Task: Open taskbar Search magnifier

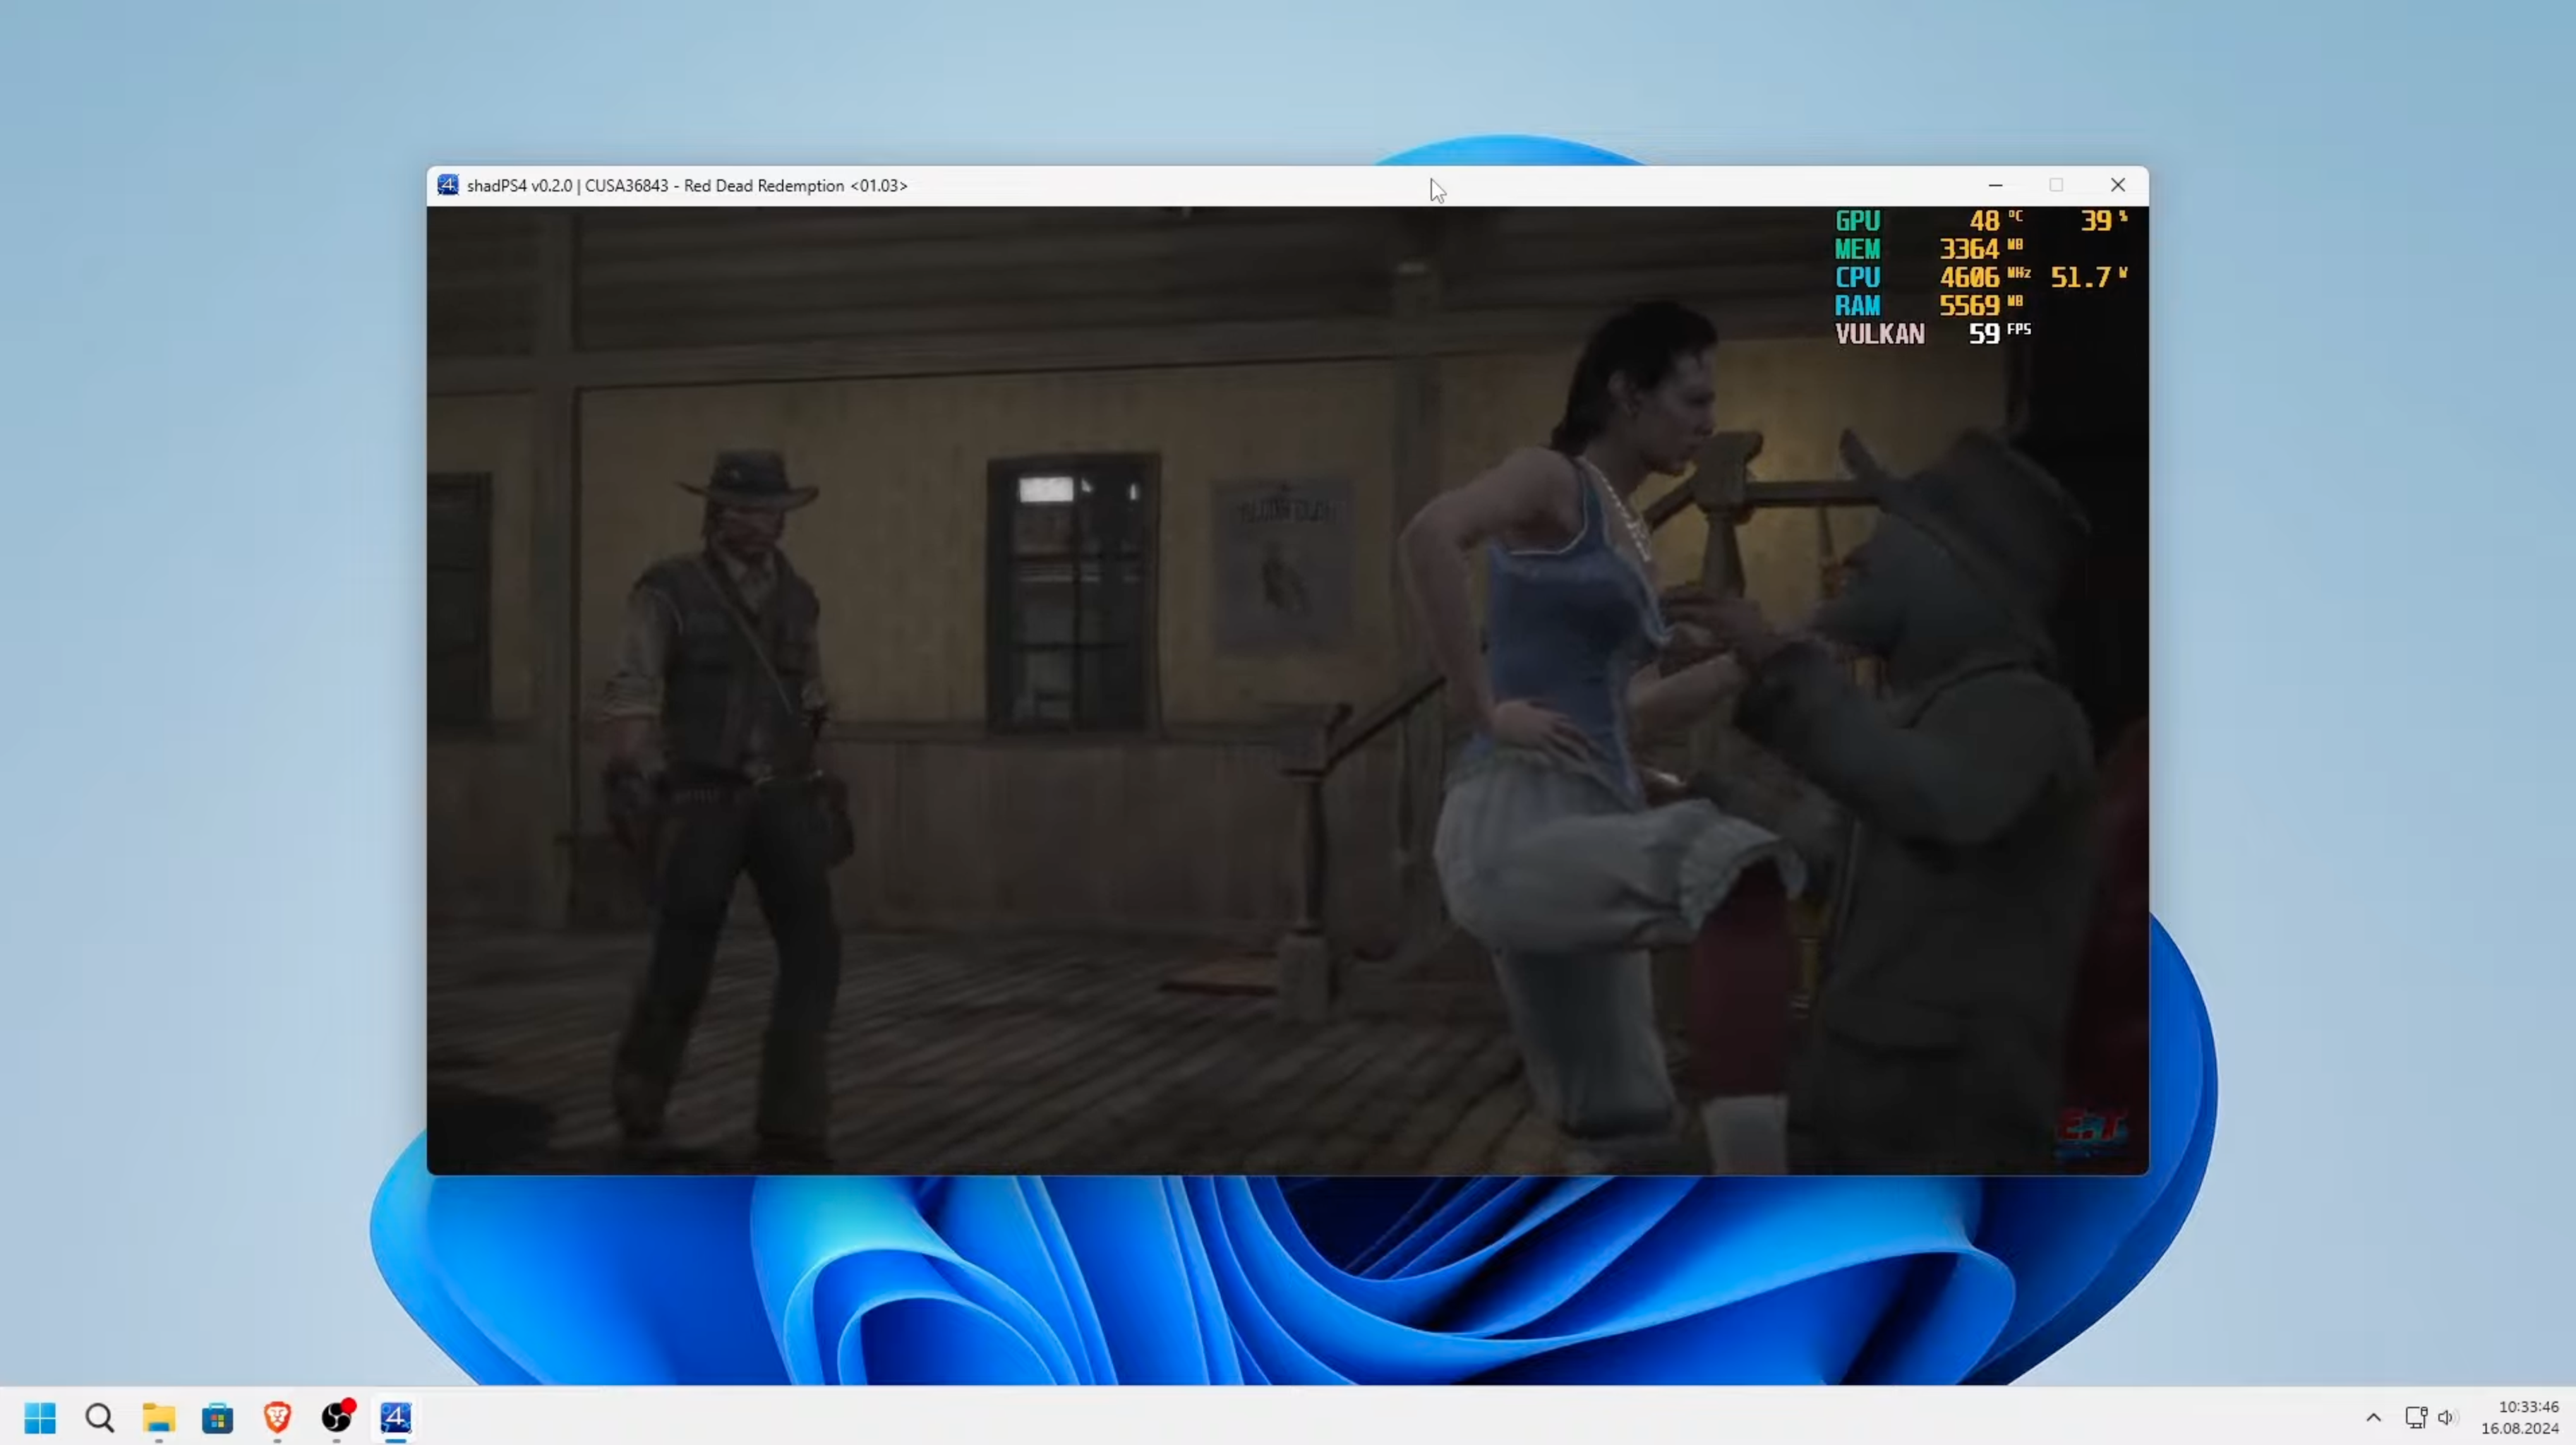Action: 99,1417
